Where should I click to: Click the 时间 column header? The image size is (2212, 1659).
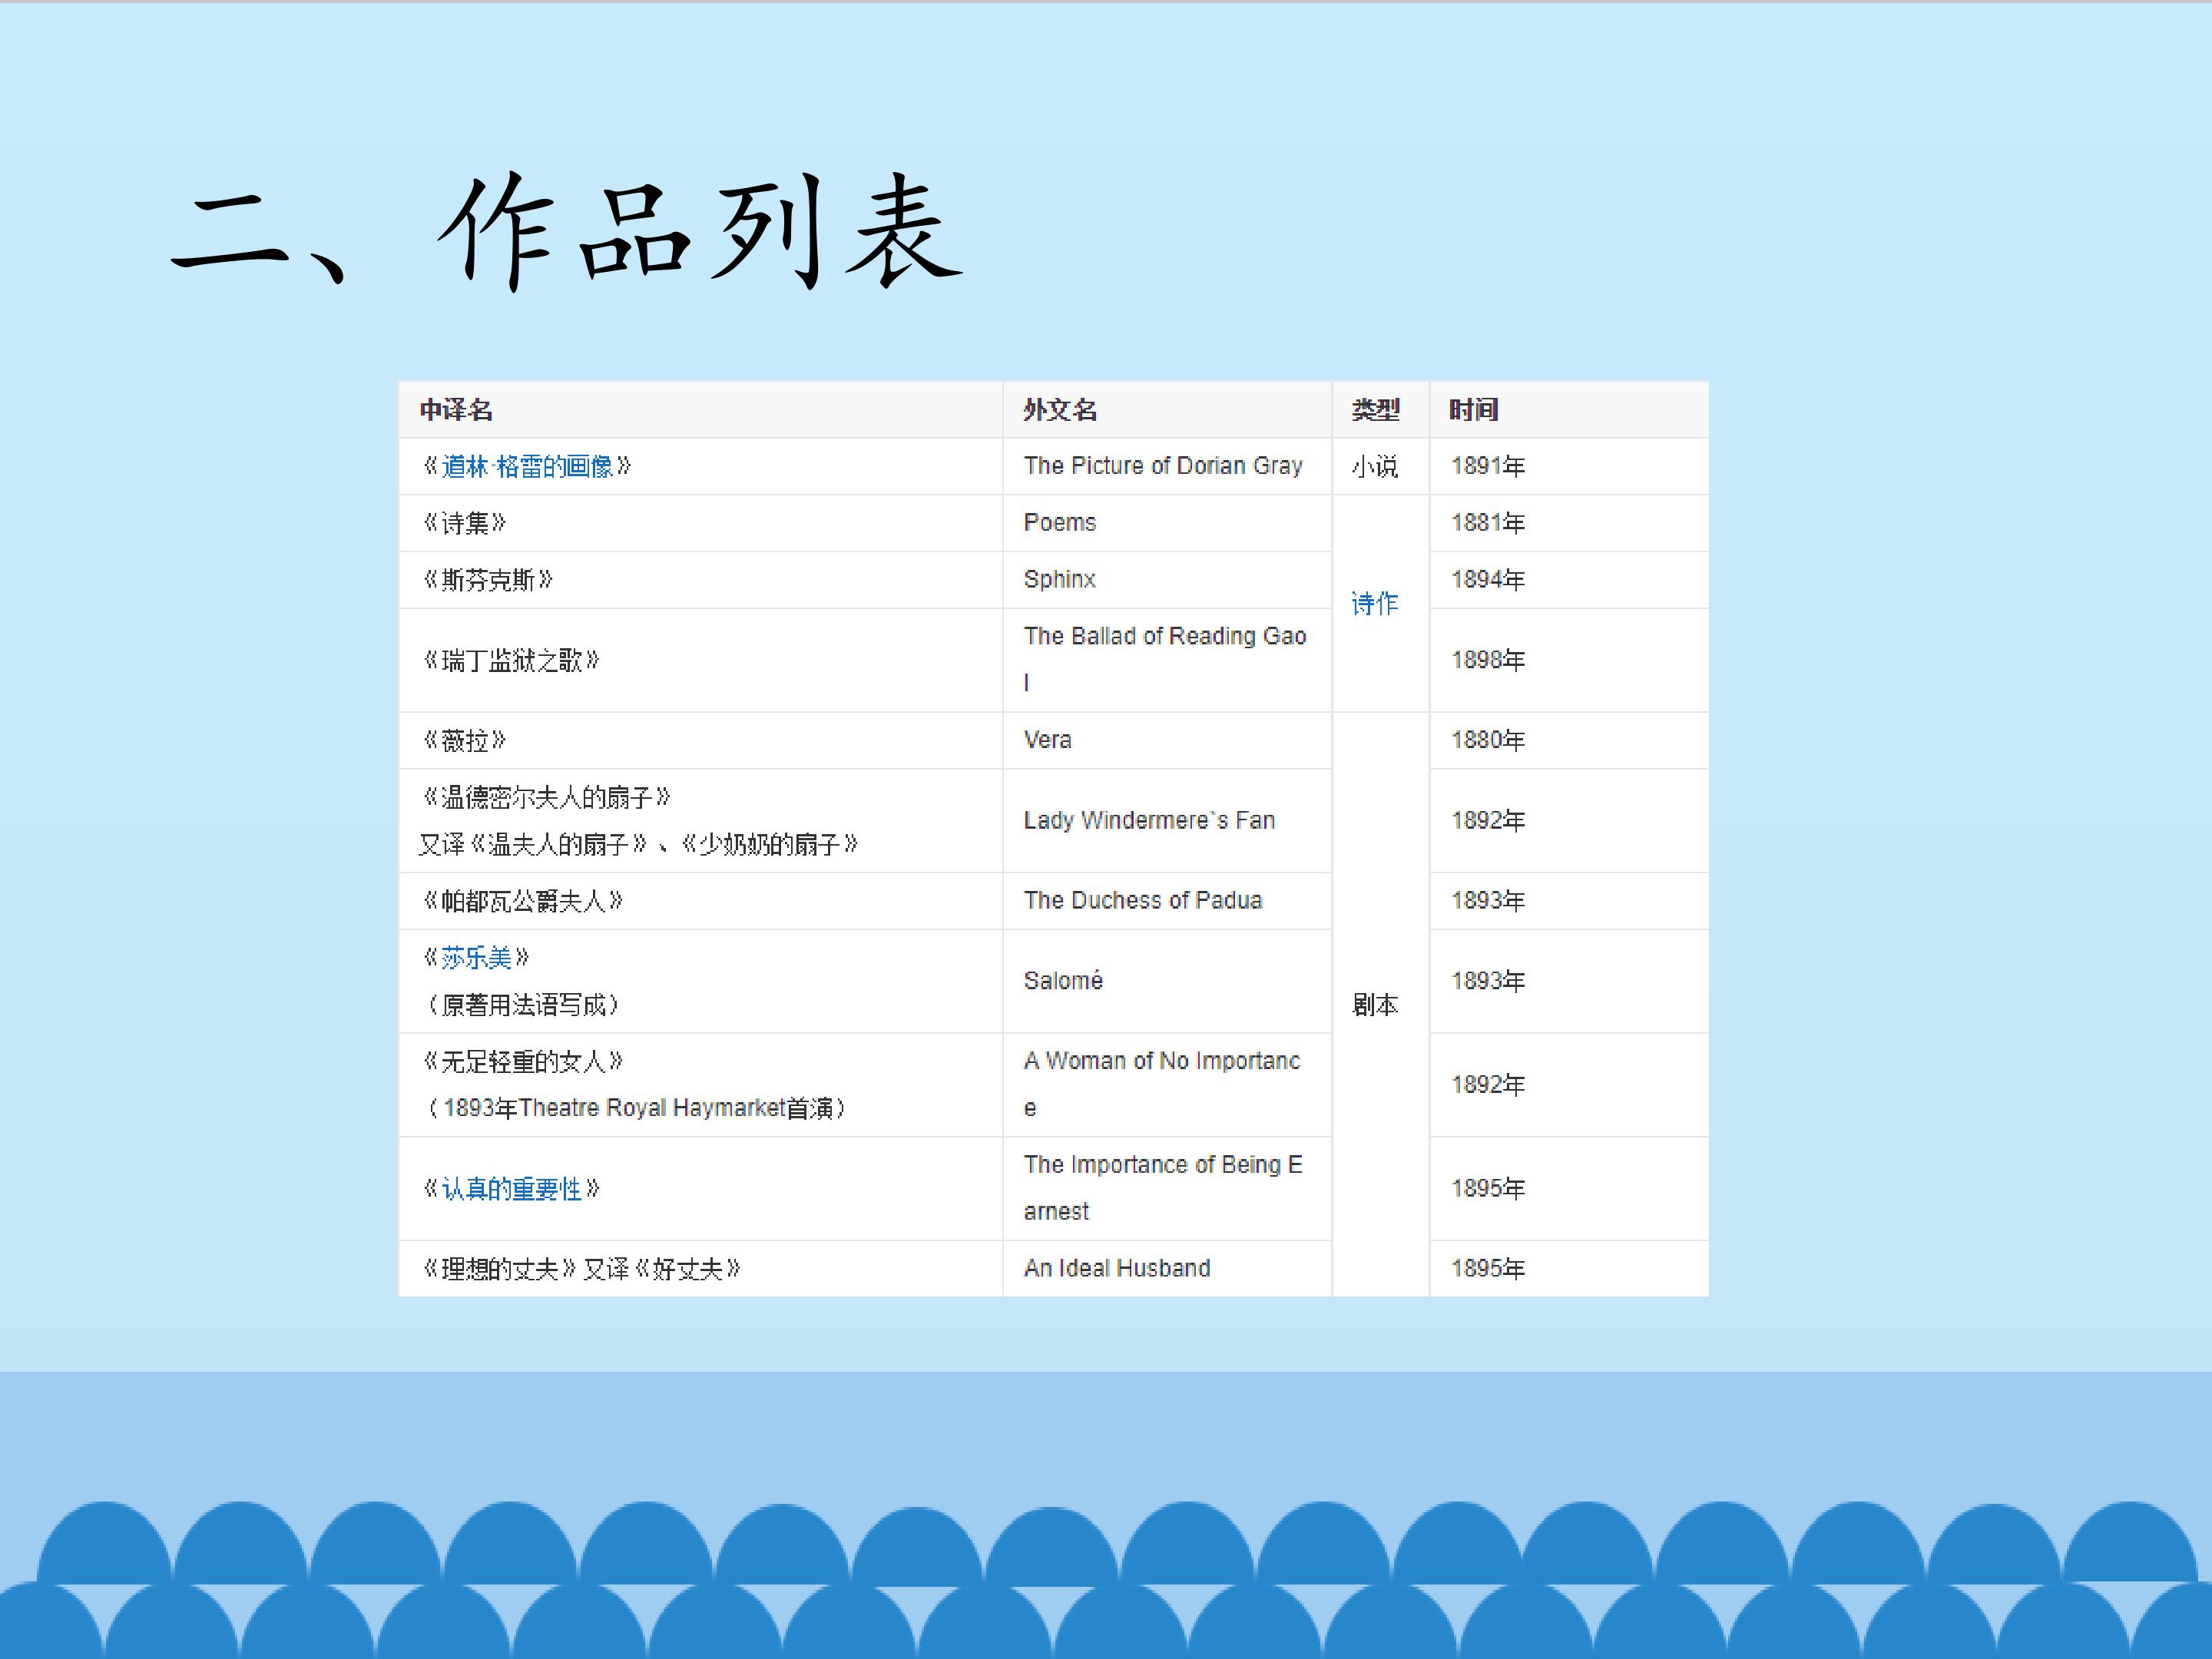pos(1474,410)
